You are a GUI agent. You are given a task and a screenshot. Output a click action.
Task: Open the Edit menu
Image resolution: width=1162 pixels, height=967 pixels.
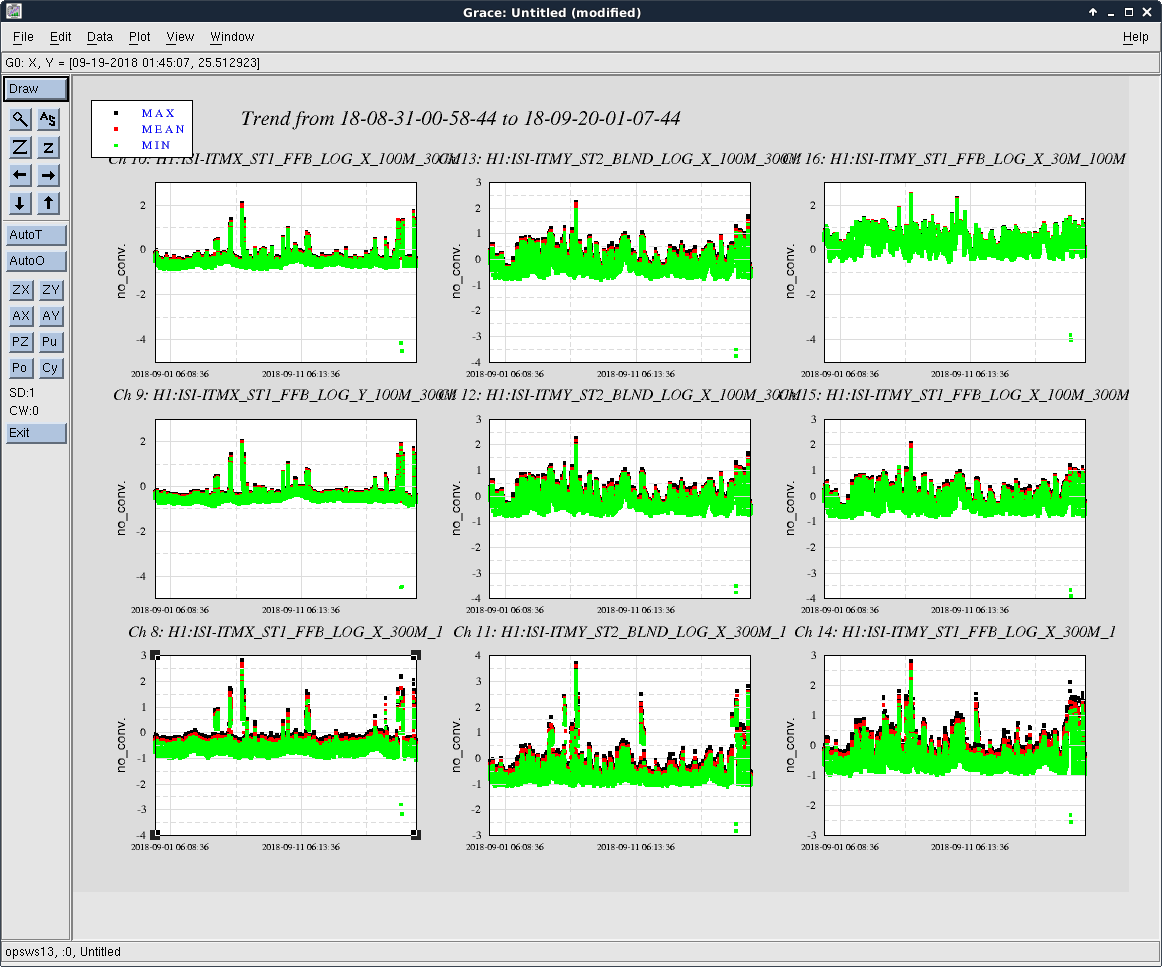[x=60, y=37]
